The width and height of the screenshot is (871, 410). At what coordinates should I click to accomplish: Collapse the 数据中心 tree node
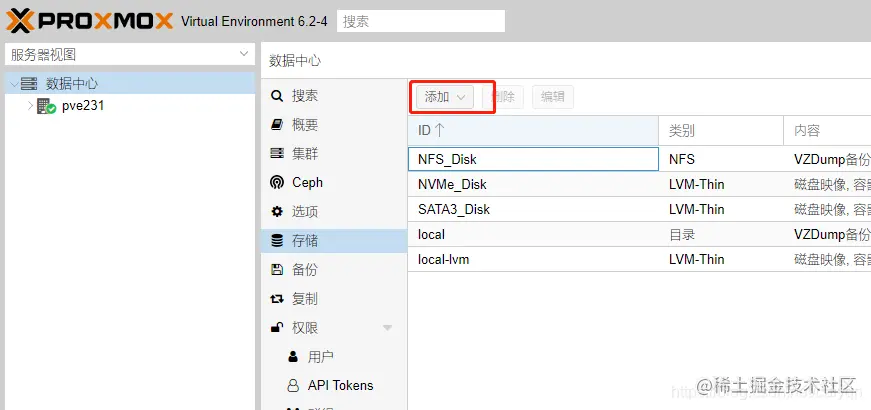14,84
